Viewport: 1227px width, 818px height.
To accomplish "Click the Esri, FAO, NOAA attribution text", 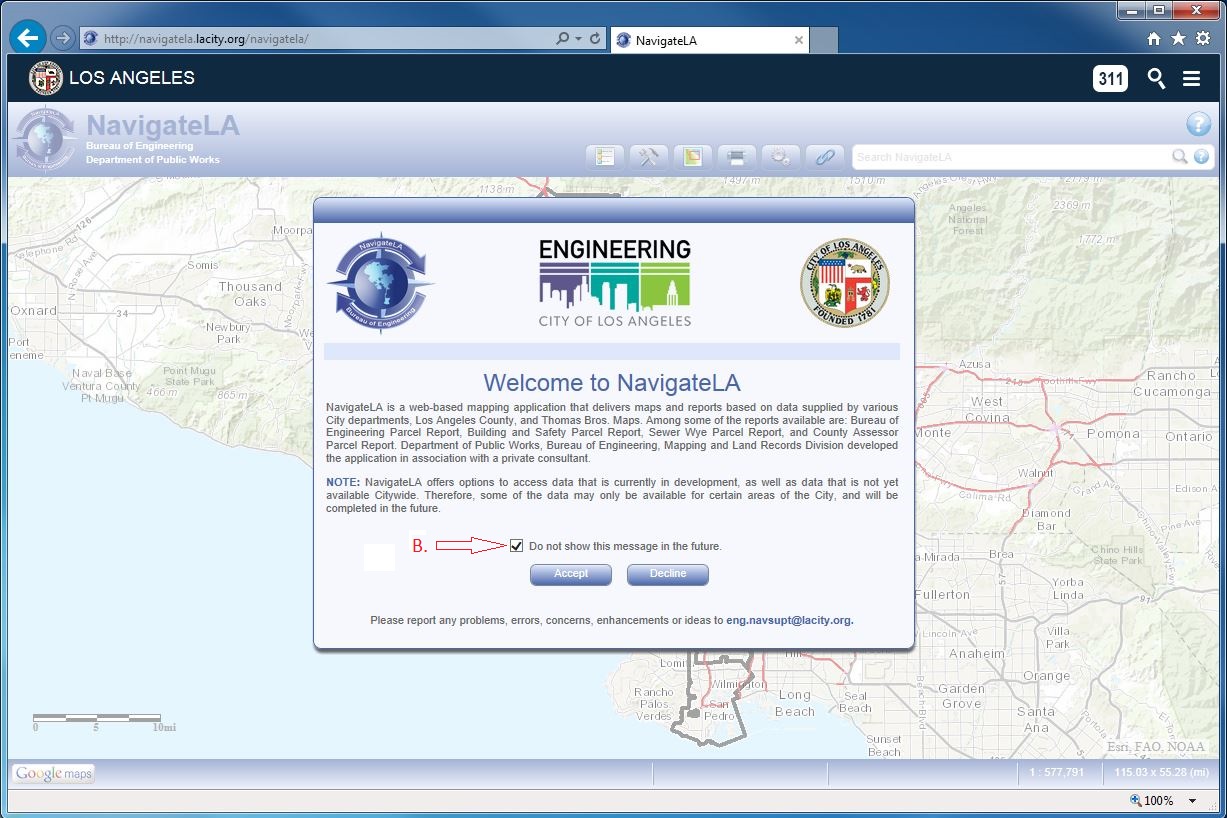I will 1155,747.
